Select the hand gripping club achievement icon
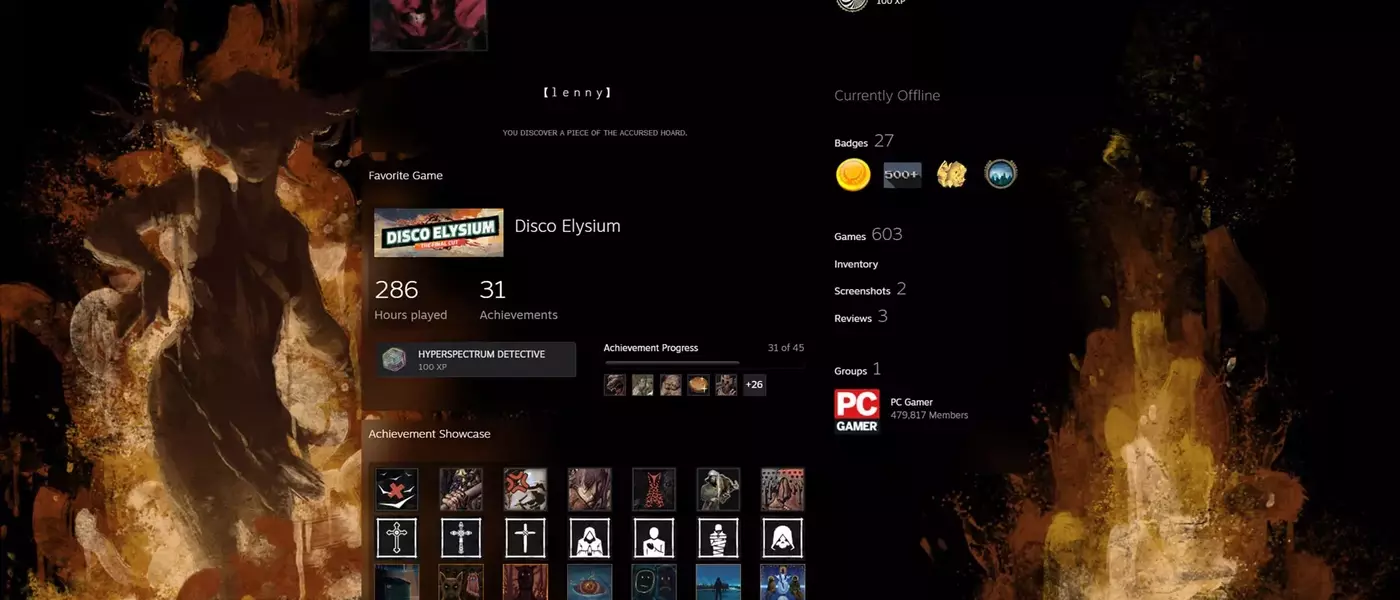This screenshot has width=1400, height=600. 461,490
